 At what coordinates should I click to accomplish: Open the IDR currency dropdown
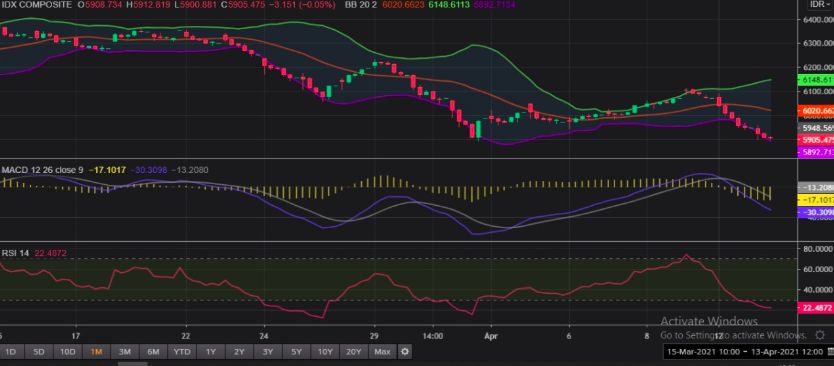[x=820, y=4]
